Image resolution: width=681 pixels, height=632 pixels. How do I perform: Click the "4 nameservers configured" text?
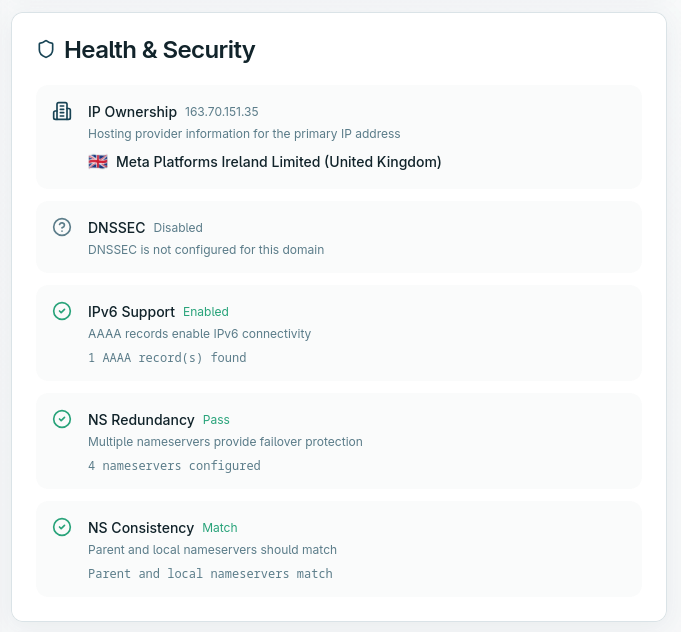174,465
